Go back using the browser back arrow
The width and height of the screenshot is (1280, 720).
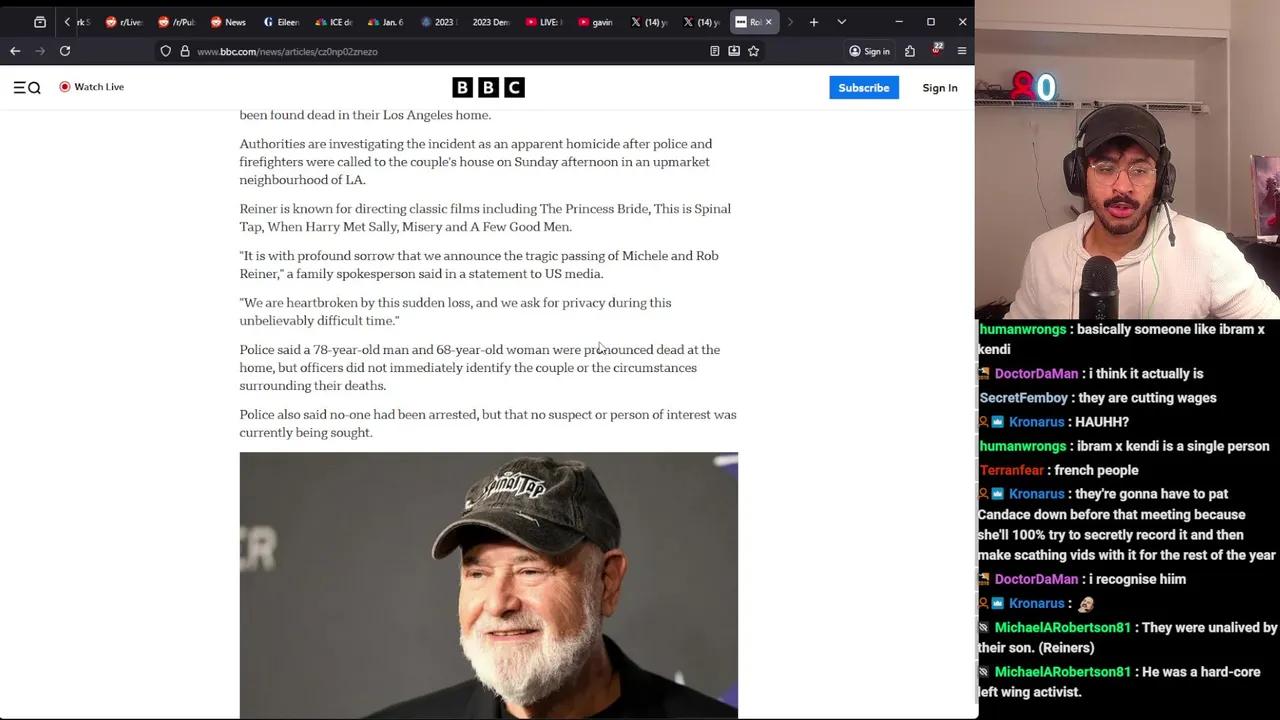[x=15, y=51]
